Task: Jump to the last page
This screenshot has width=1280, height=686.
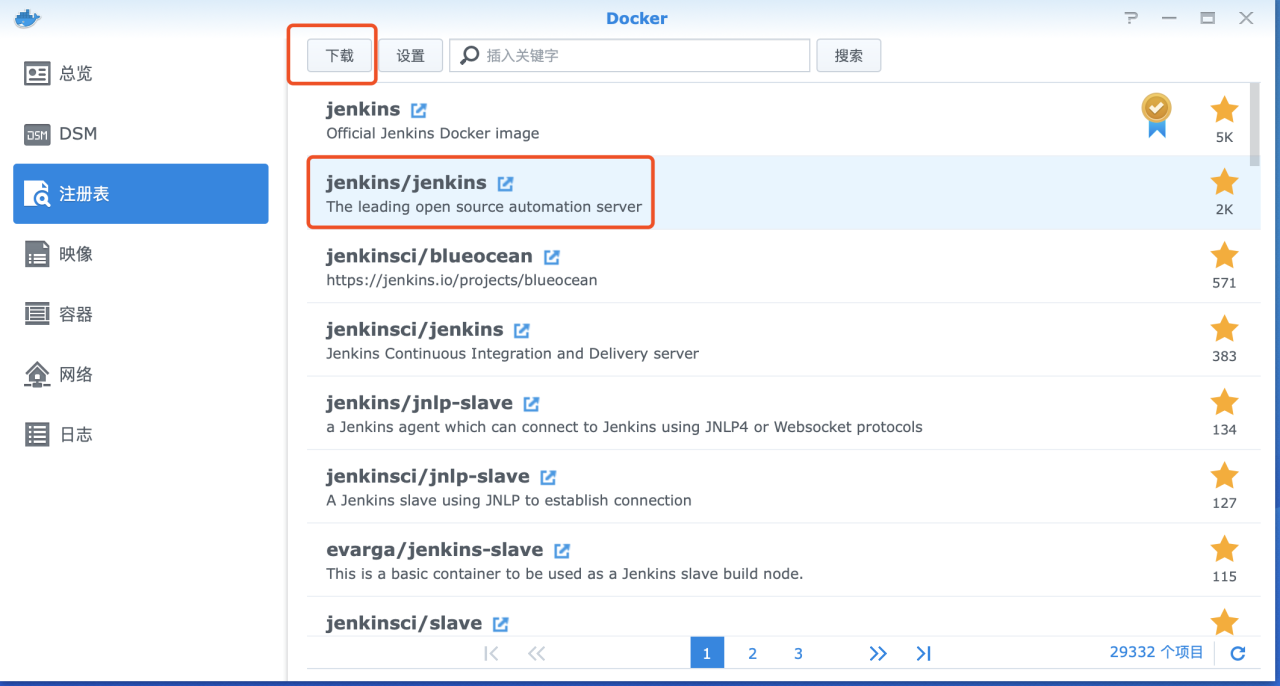Action: tap(924, 653)
